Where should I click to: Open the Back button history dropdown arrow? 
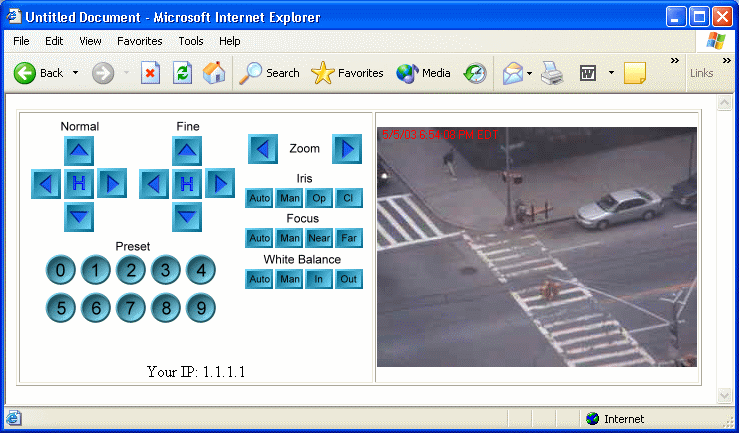[75, 73]
